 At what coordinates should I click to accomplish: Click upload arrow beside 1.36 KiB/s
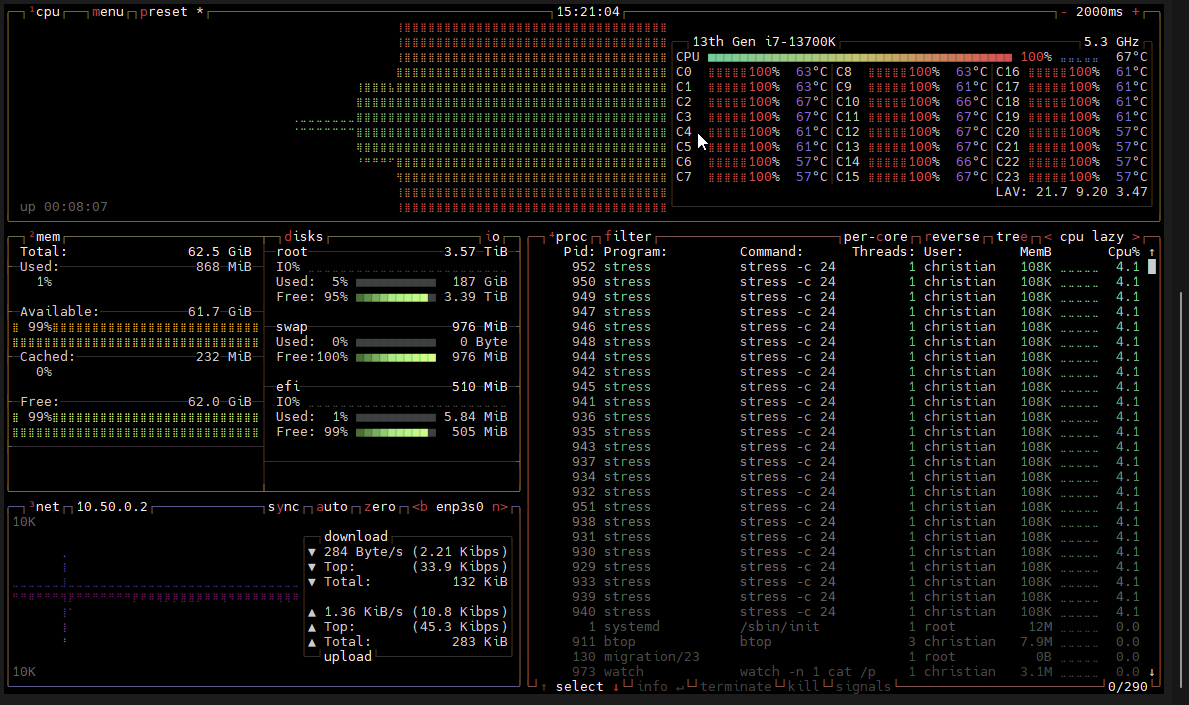click(312, 612)
